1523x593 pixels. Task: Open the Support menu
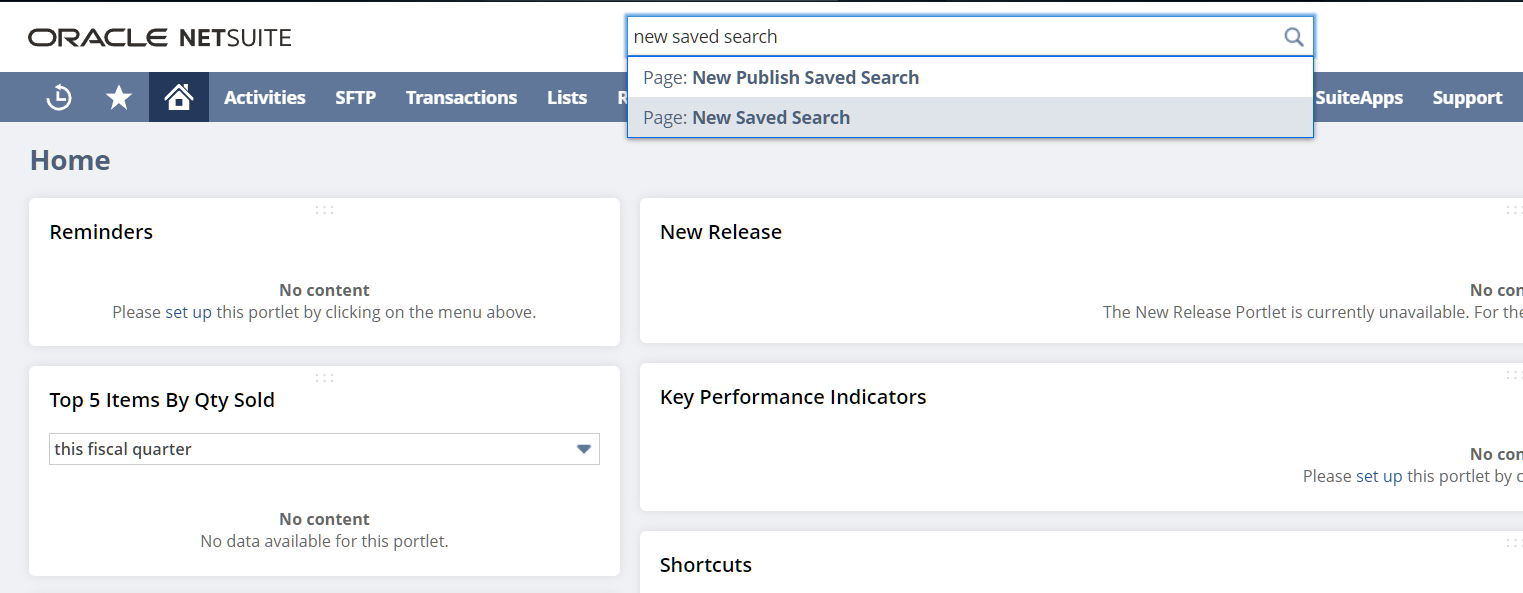pyautogui.click(x=1467, y=97)
